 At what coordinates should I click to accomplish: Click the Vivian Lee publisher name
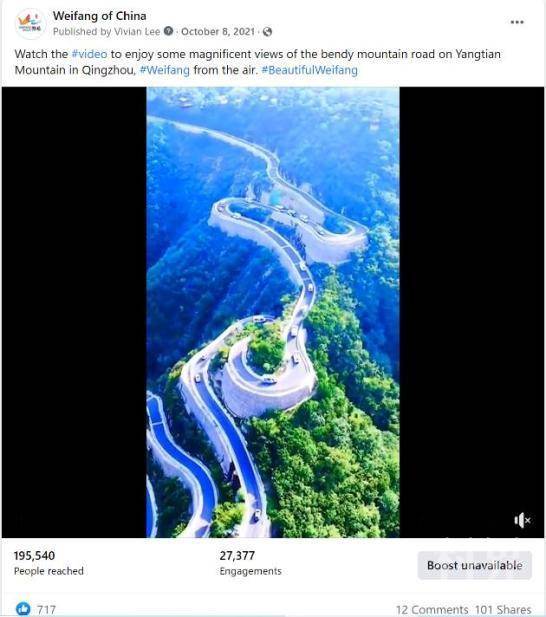(137, 31)
